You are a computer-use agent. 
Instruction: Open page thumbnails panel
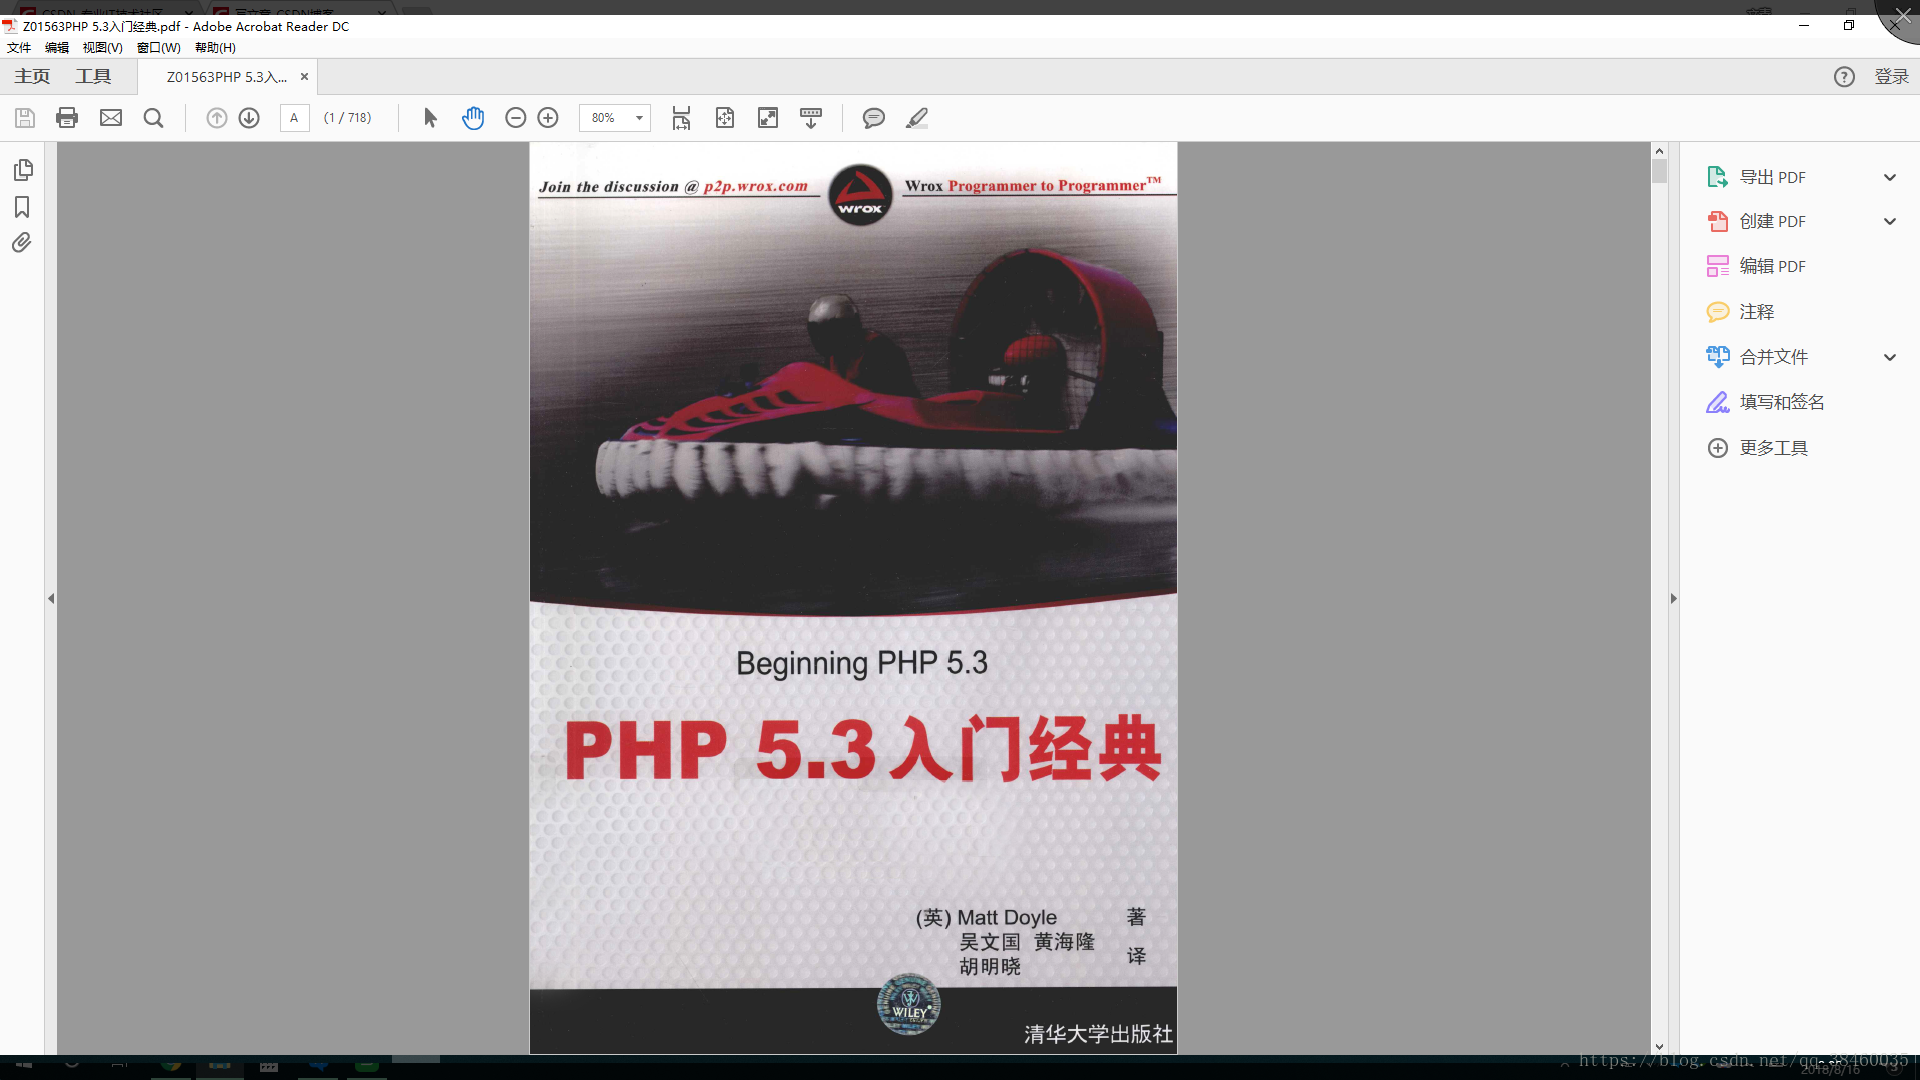23,170
